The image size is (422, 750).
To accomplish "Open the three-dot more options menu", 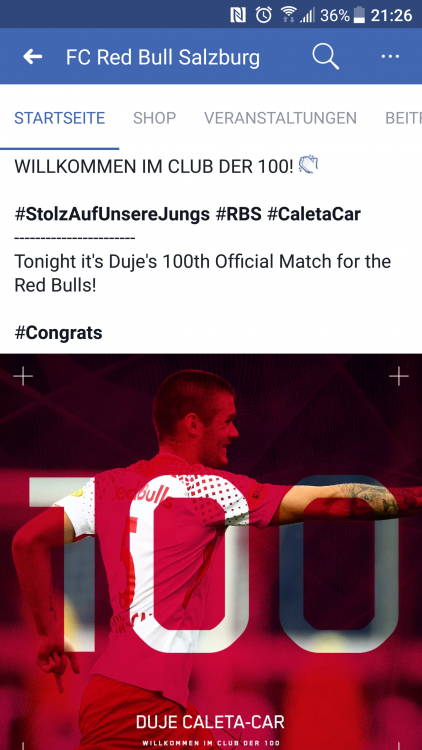I will [x=390, y=56].
